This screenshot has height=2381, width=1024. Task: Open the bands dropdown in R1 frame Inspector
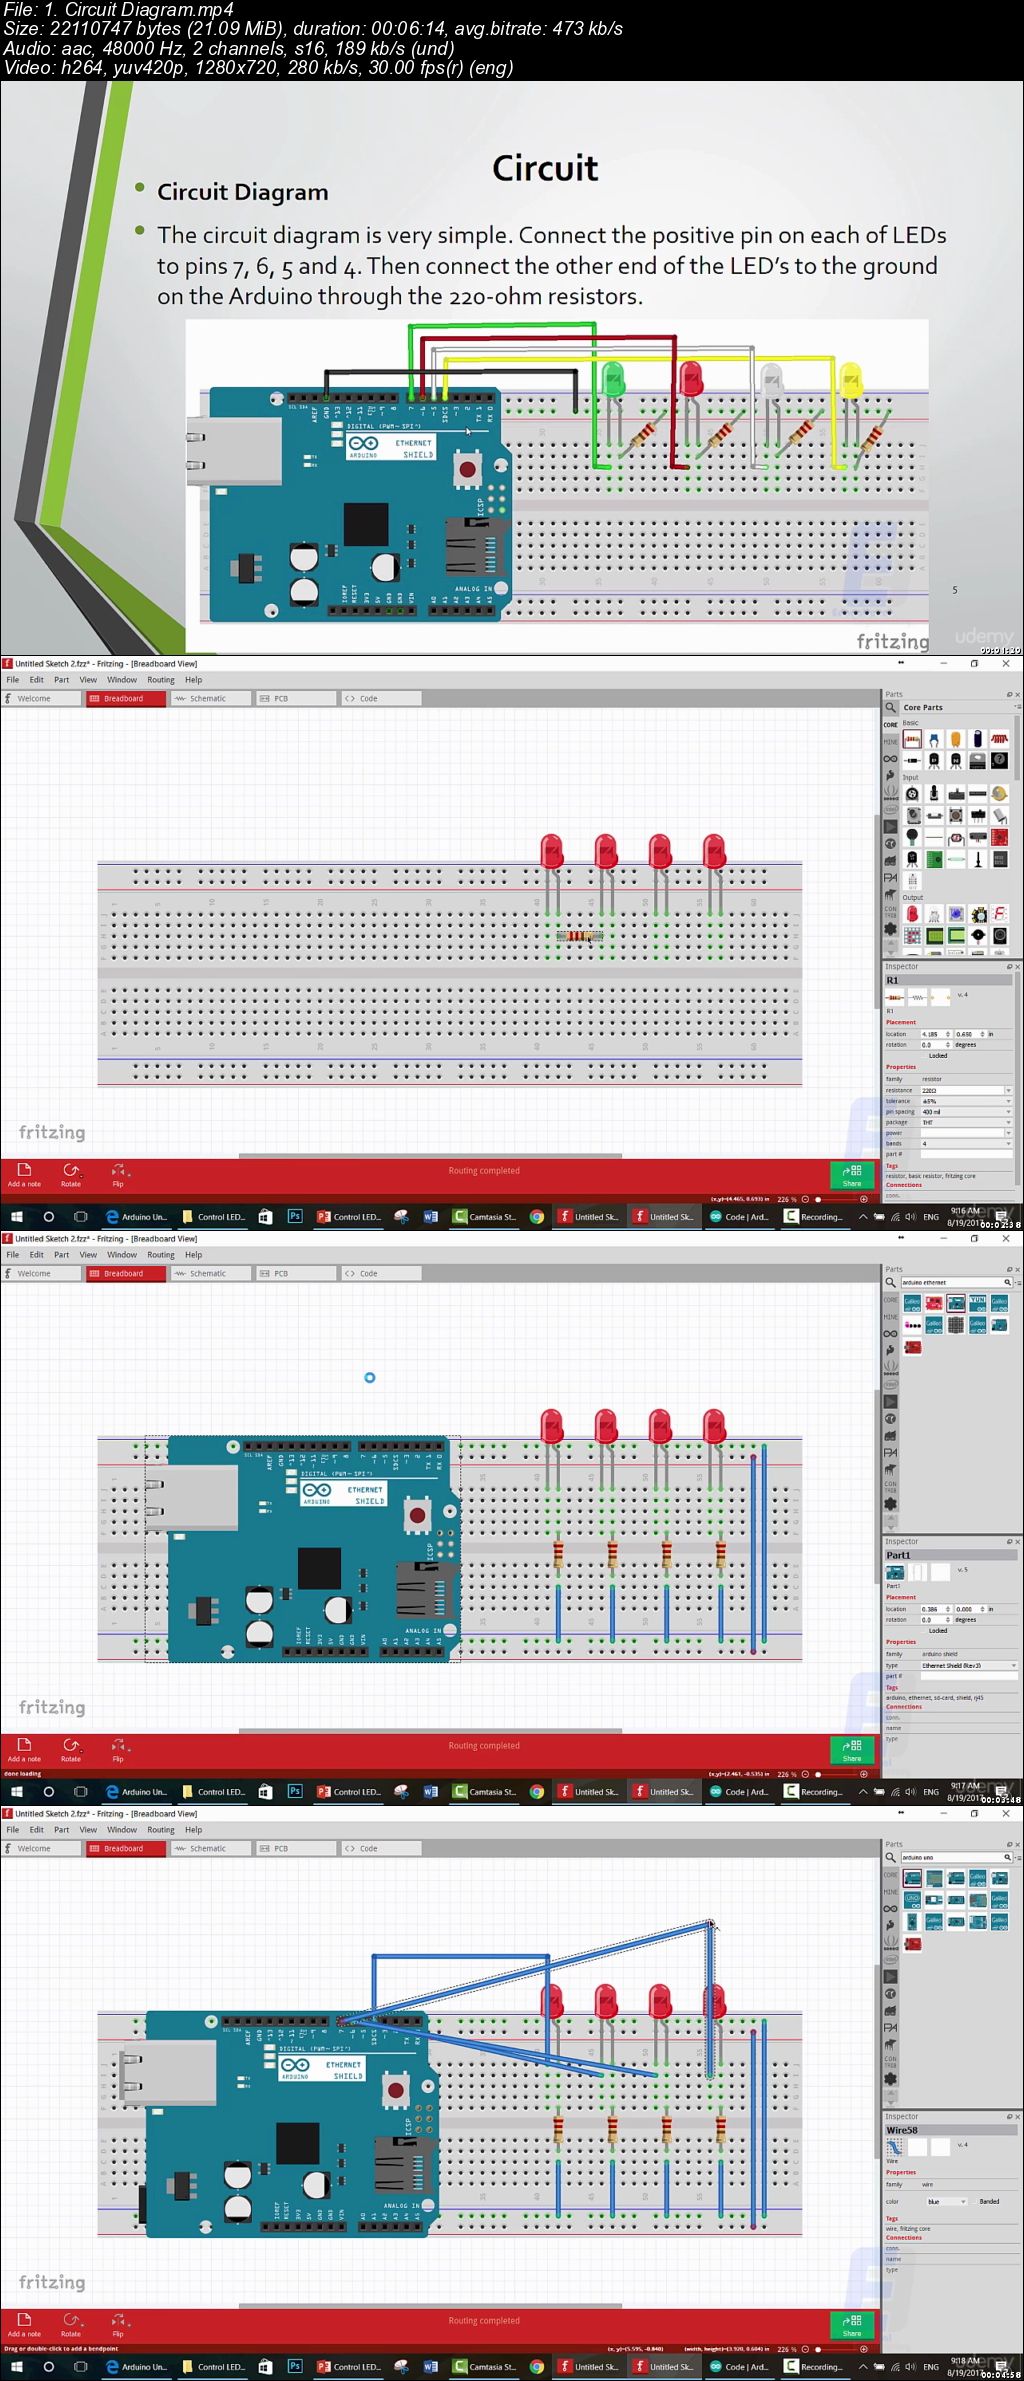[x=967, y=1143]
